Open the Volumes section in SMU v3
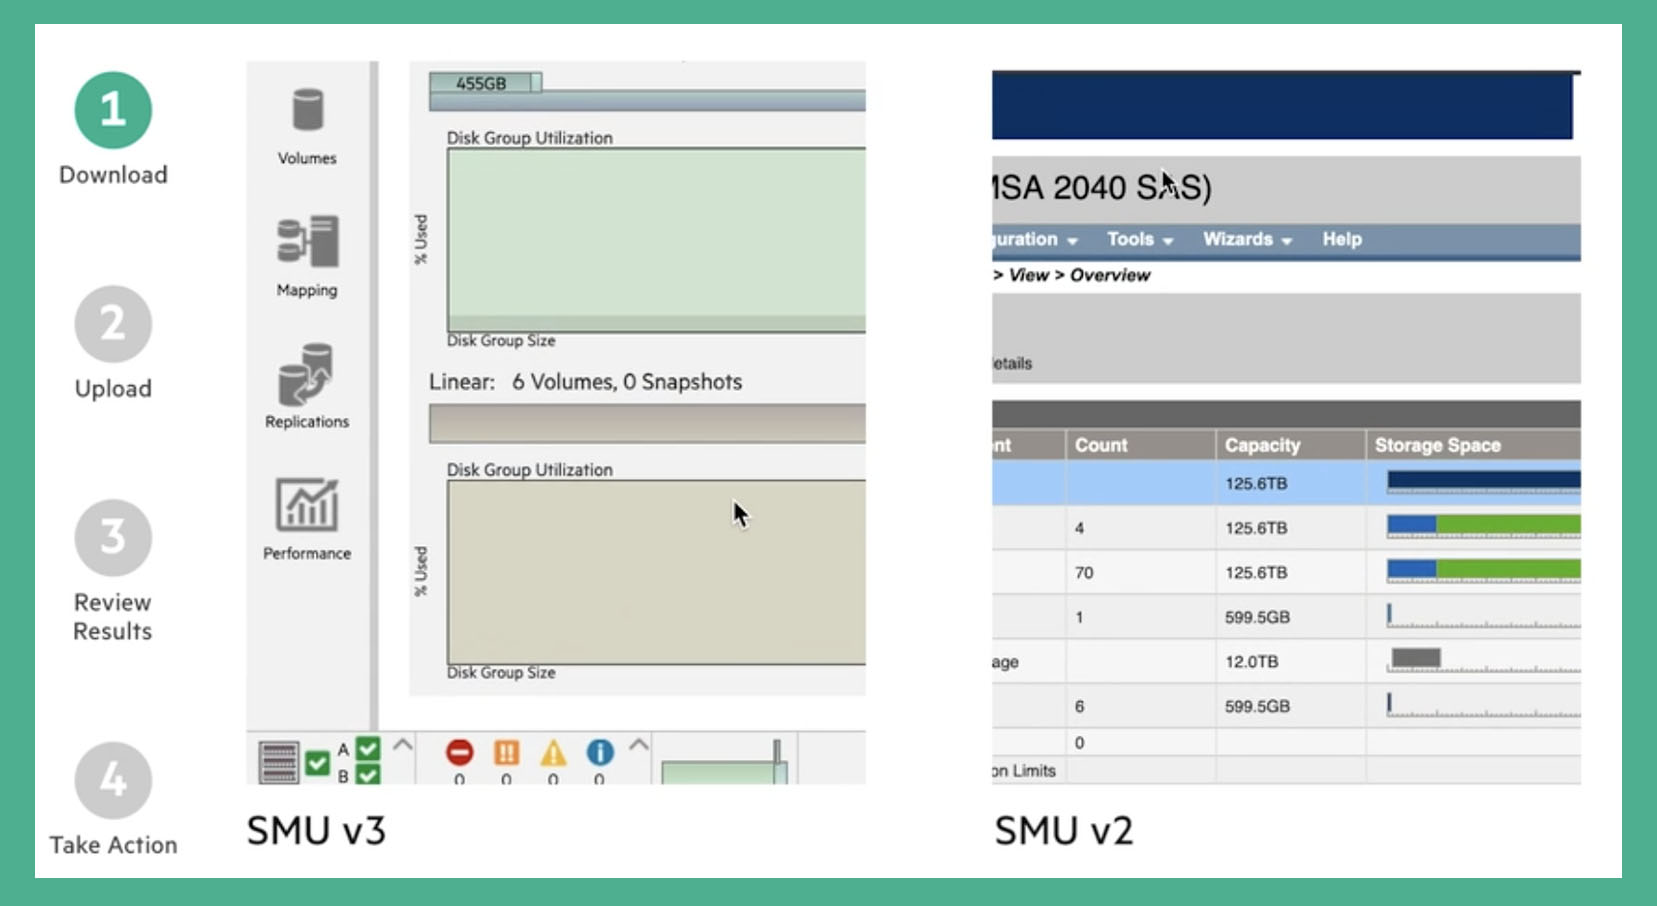The width and height of the screenshot is (1657, 906). [307, 126]
